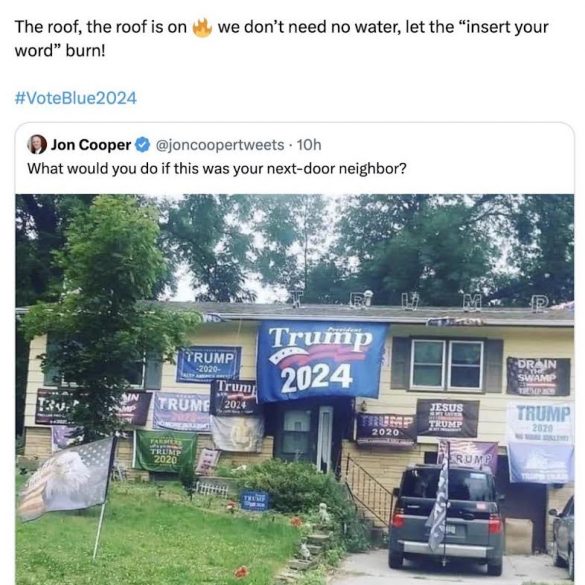Click the dark SUV parked in driveway
The width and height of the screenshot is (585, 585).
(447, 517)
